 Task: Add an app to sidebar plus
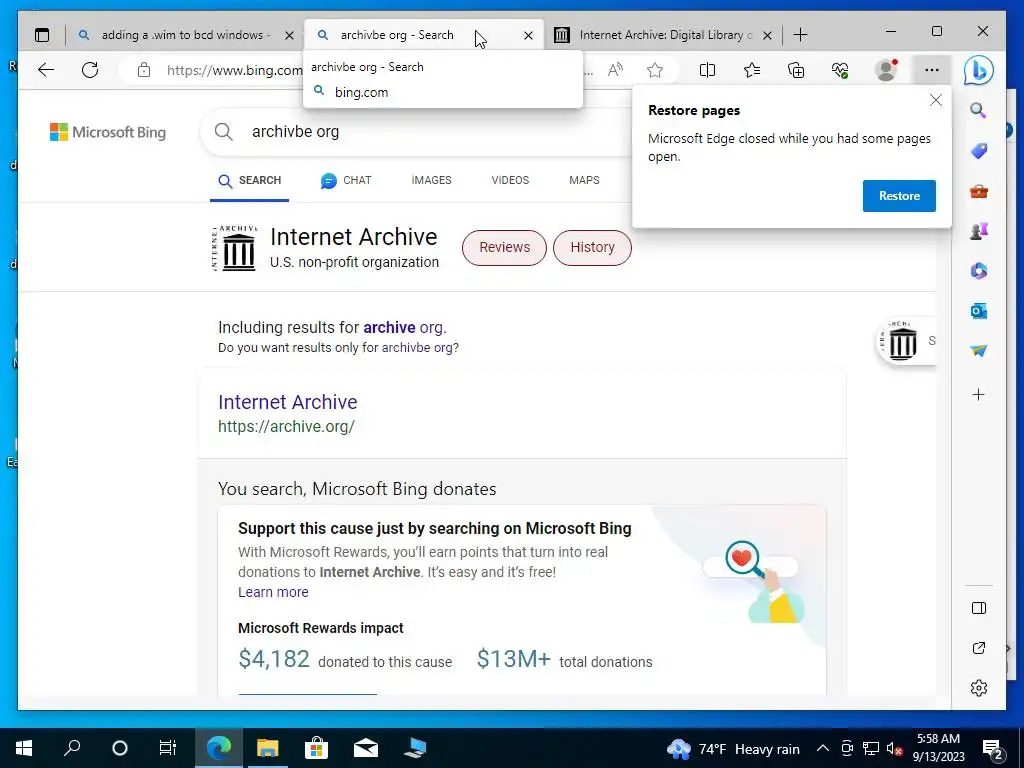[x=978, y=394]
